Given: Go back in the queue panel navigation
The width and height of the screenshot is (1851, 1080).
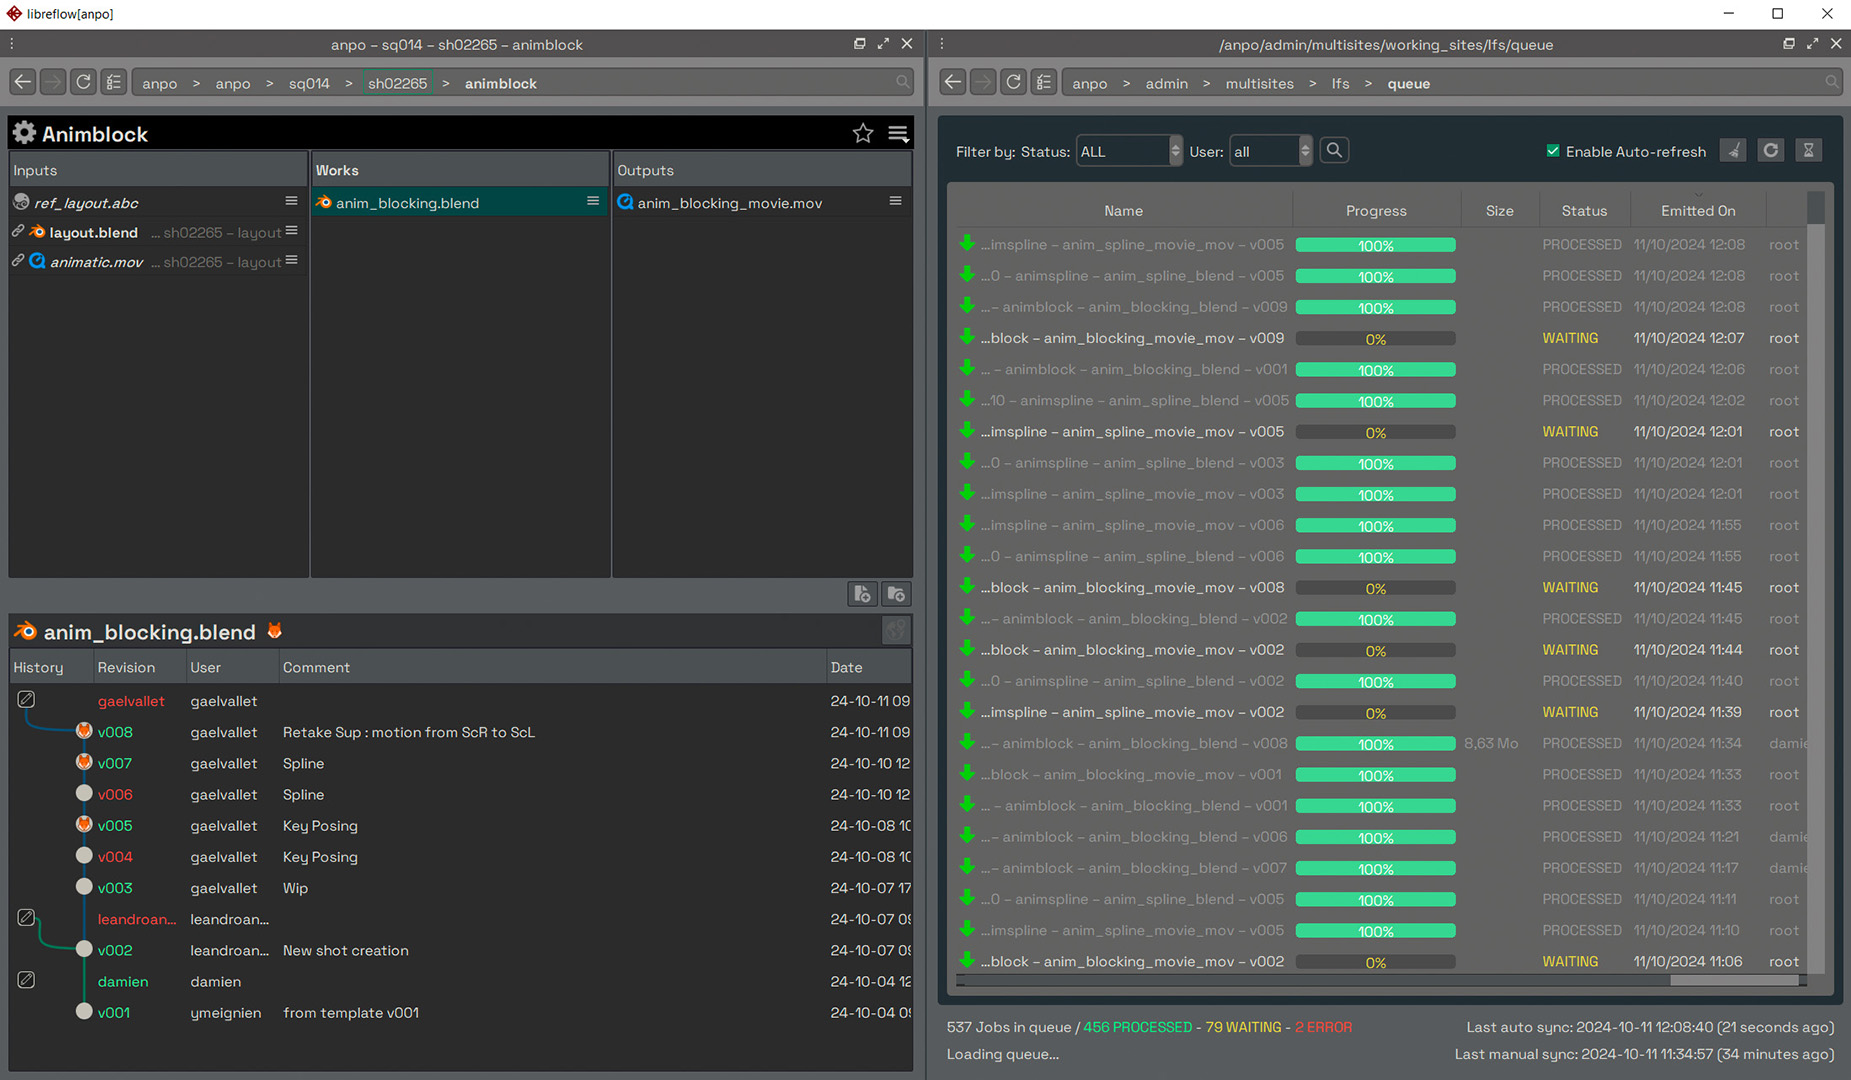Looking at the screenshot, I should 953,83.
